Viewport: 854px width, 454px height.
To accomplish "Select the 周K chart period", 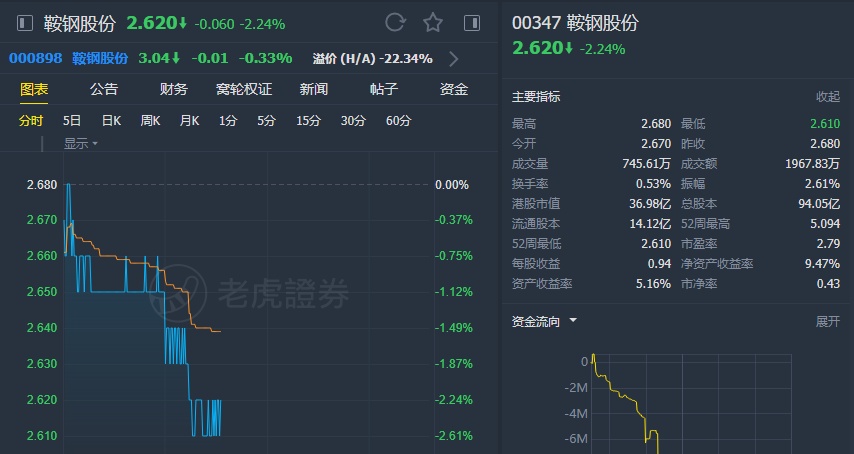I will point(150,121).
